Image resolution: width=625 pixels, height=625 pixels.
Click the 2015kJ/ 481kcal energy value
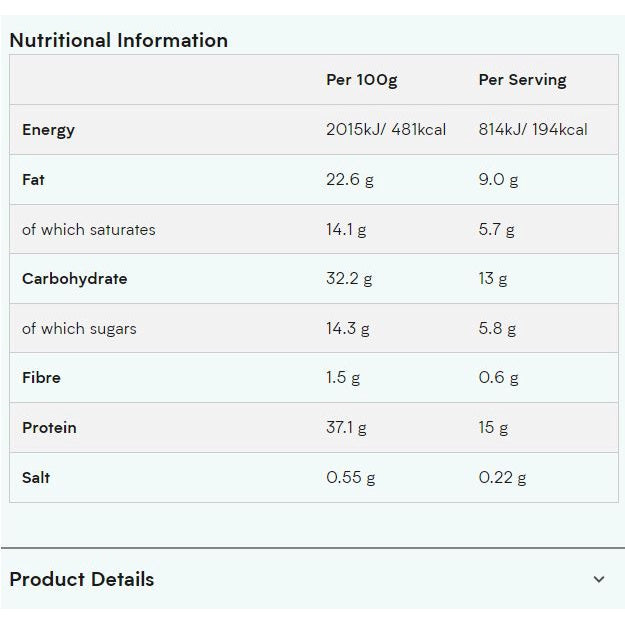[386, 130]
